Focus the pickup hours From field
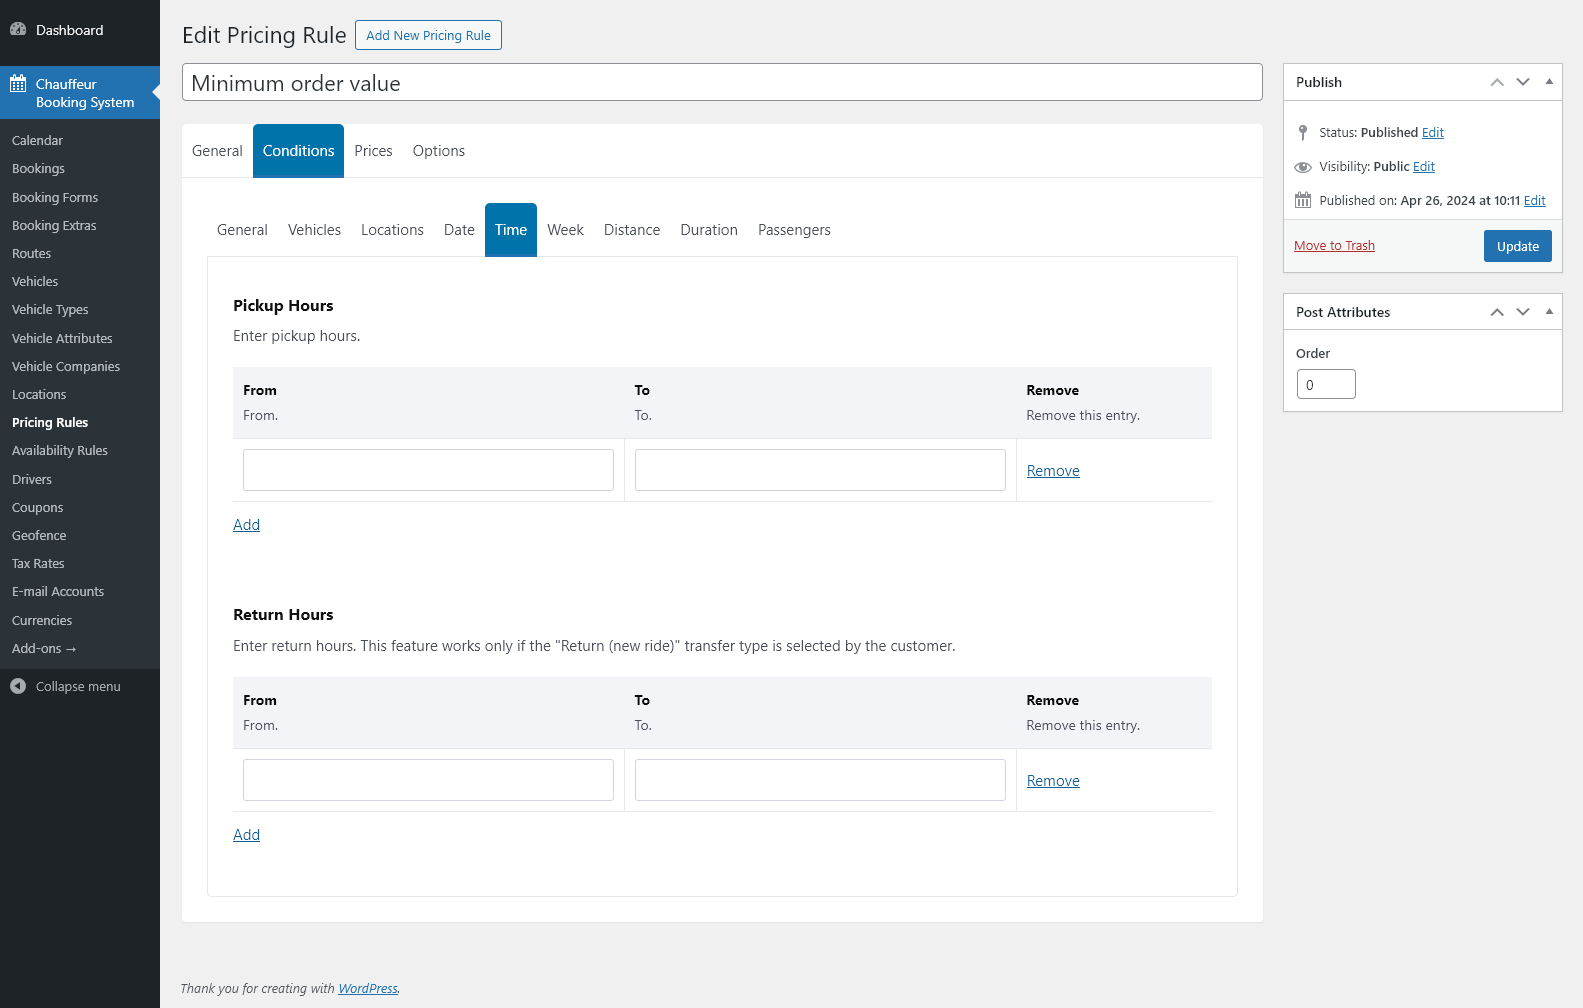1583x1008 pixels. tap(428, 470)
